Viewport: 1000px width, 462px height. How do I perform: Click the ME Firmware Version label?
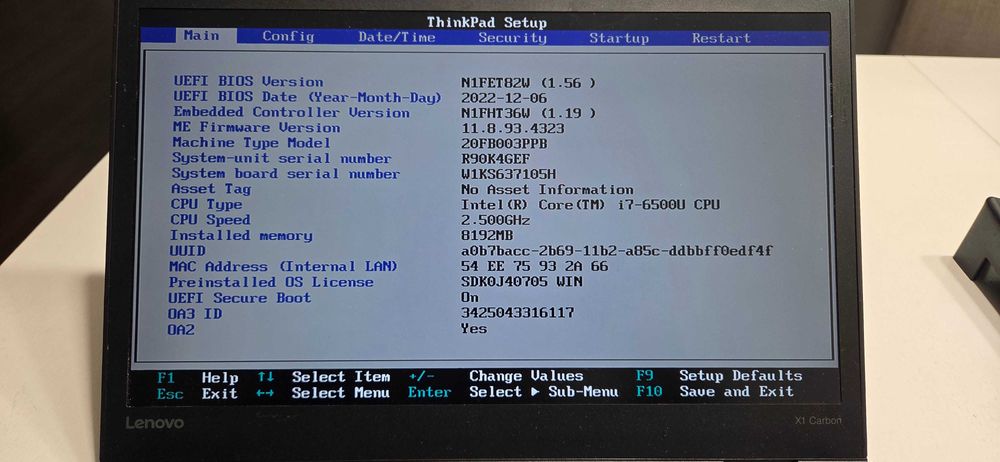[x=256, y=128]
